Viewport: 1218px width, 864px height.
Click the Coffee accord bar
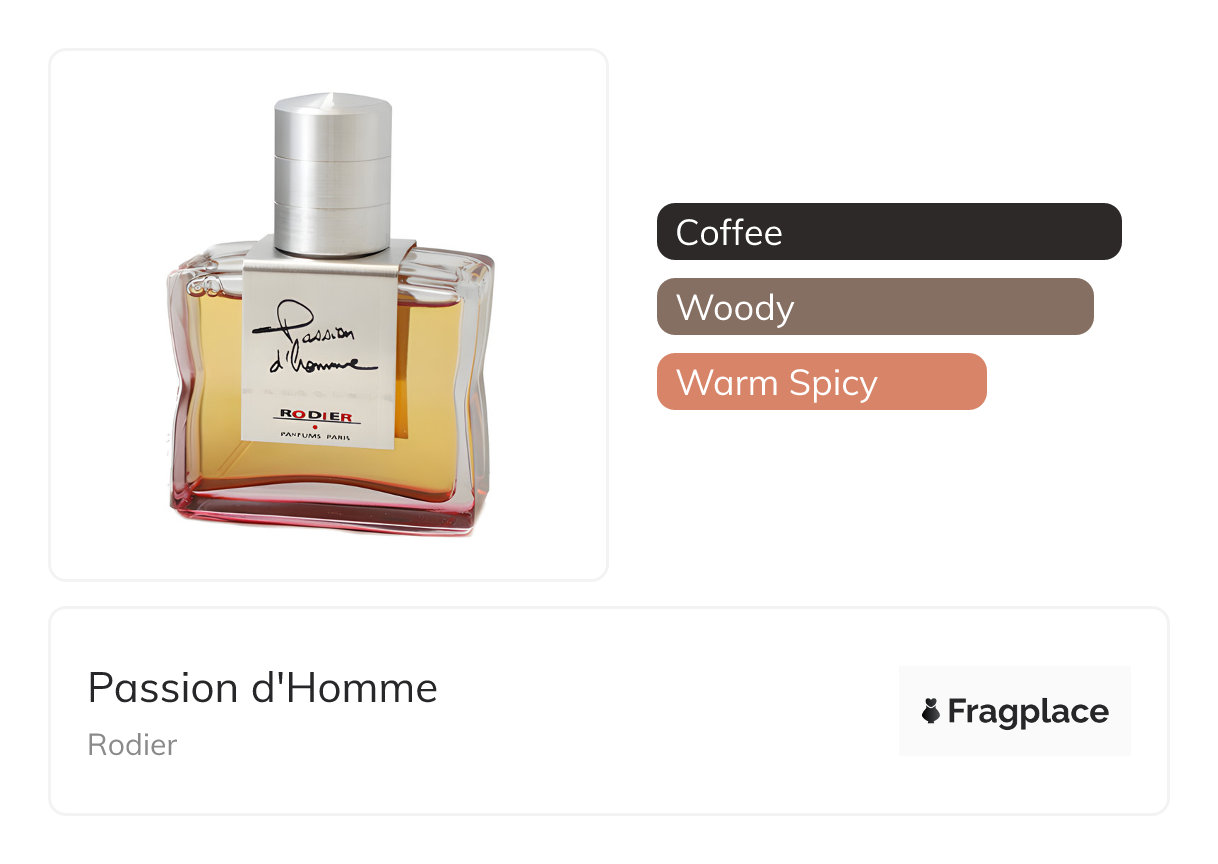click(x=889, y=232)
